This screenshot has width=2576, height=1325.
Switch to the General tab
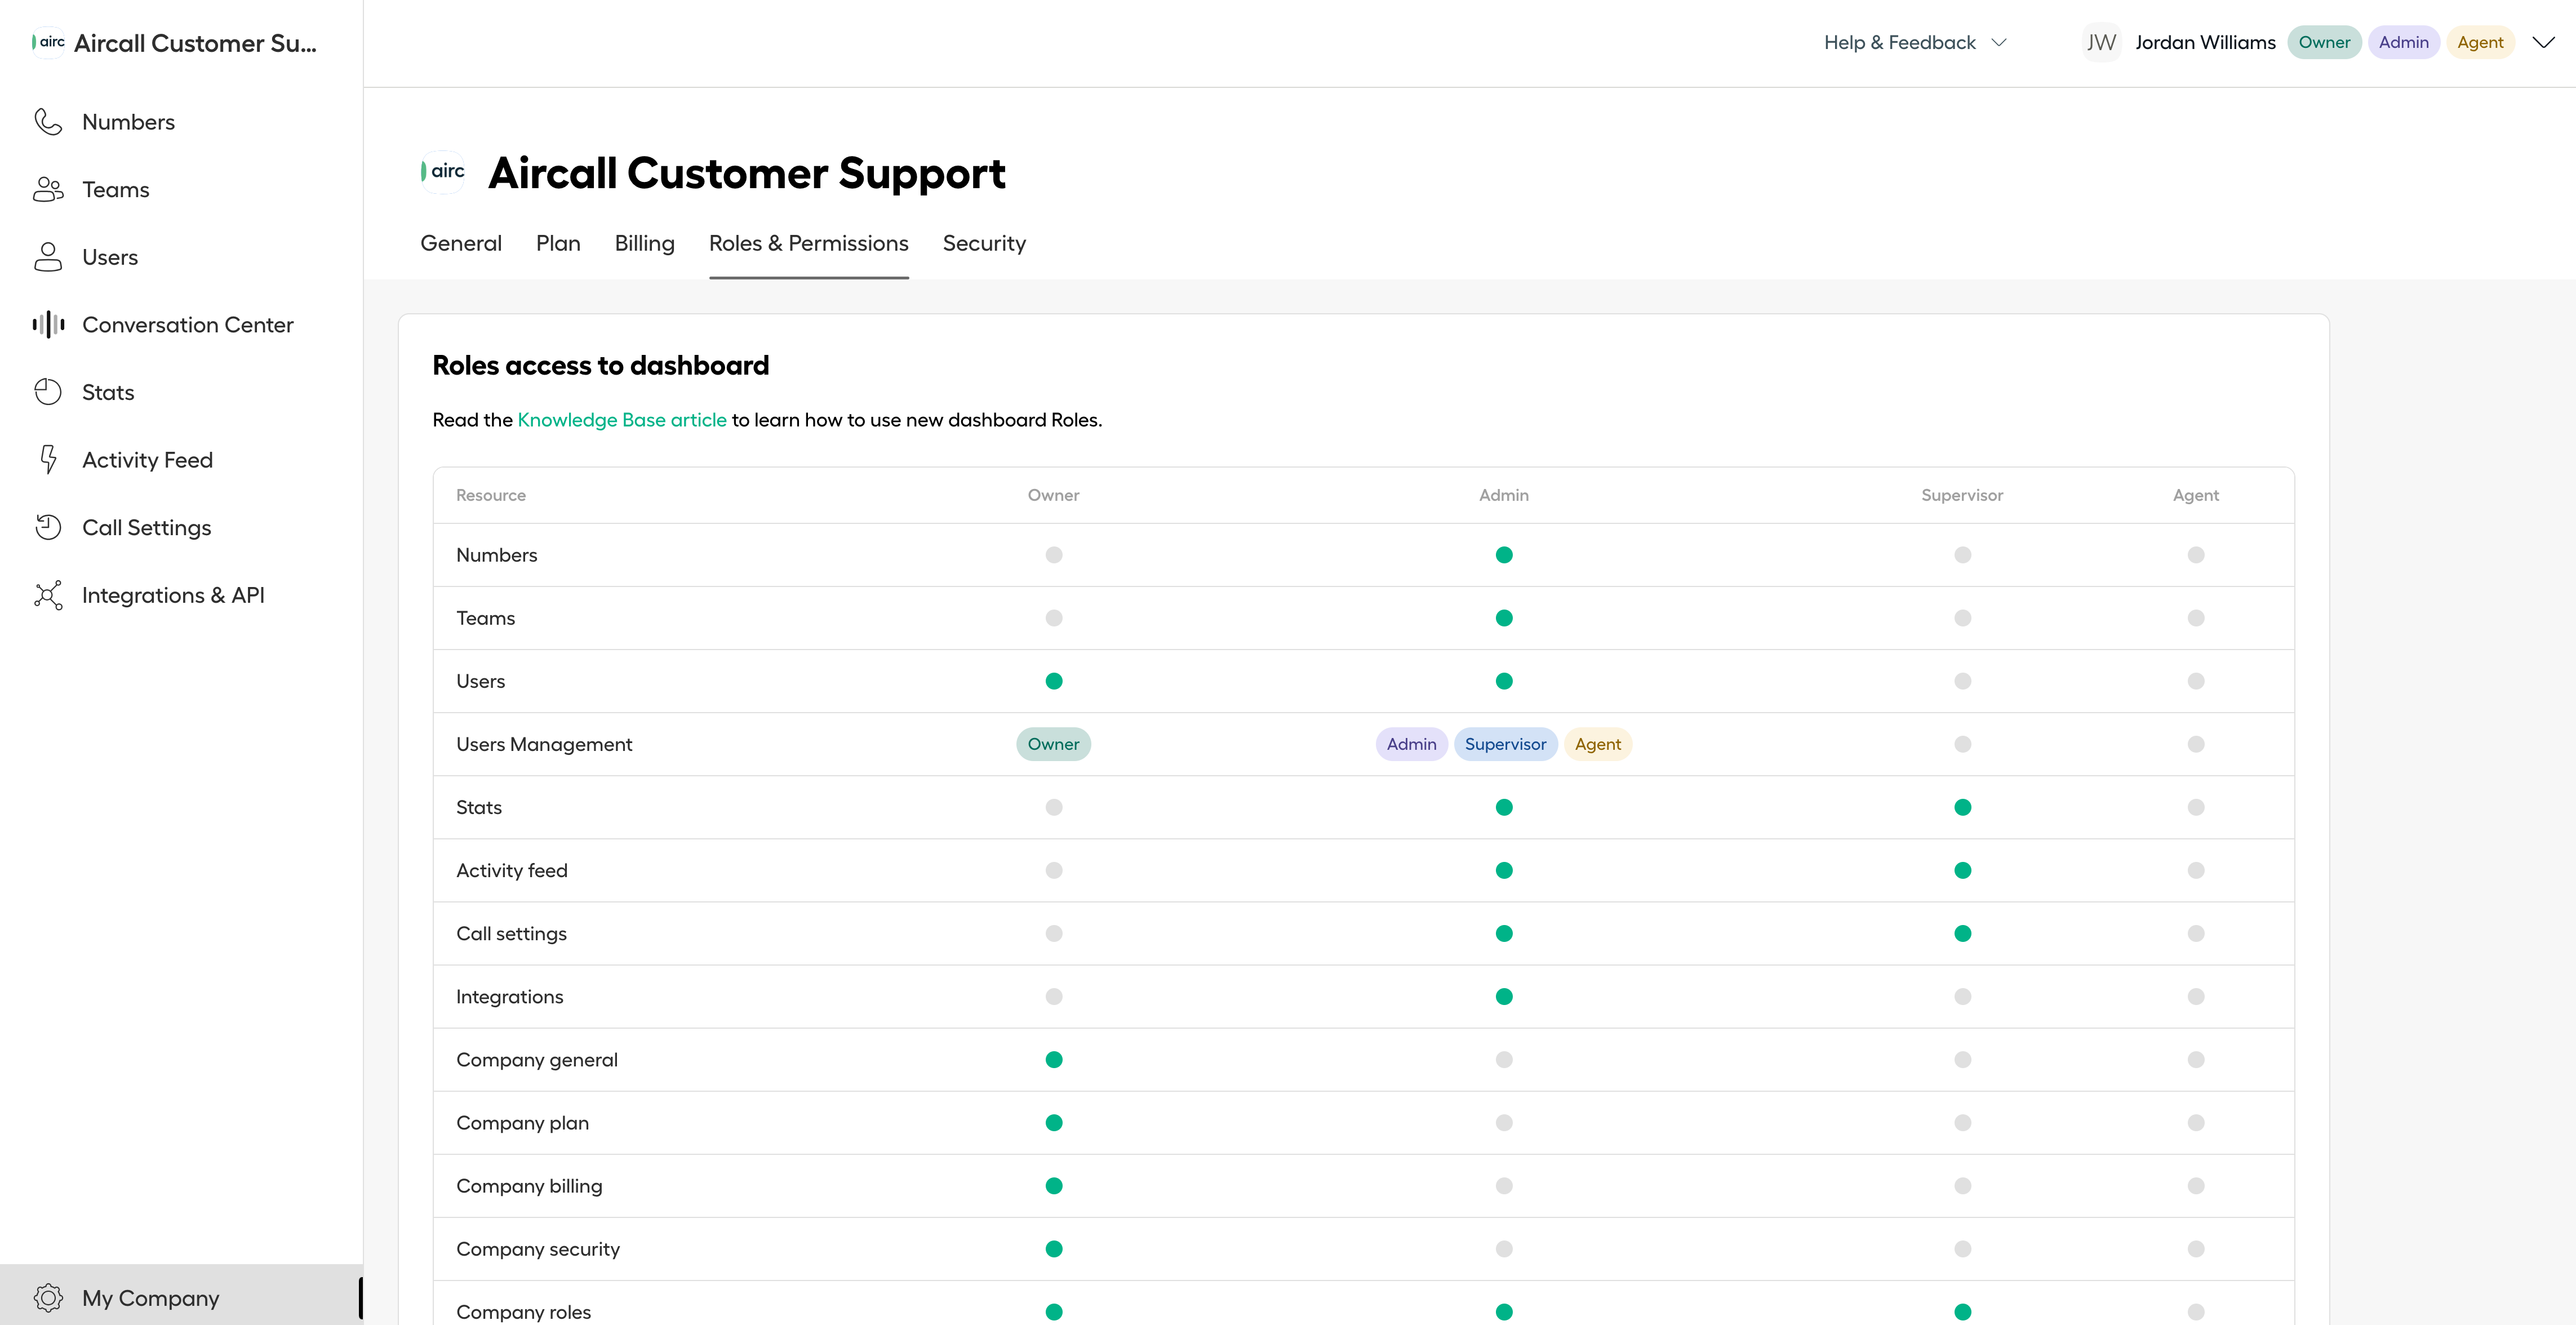point(461,243)
